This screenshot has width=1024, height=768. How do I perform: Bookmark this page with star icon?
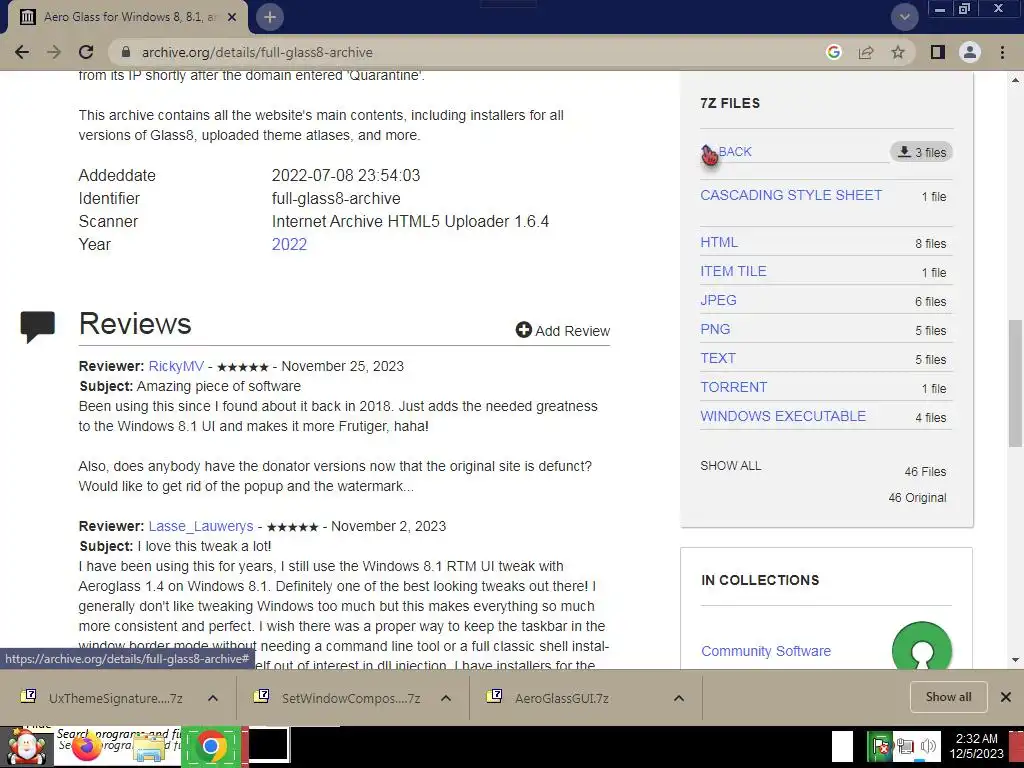pyautogui.click(x=898, y=52)
